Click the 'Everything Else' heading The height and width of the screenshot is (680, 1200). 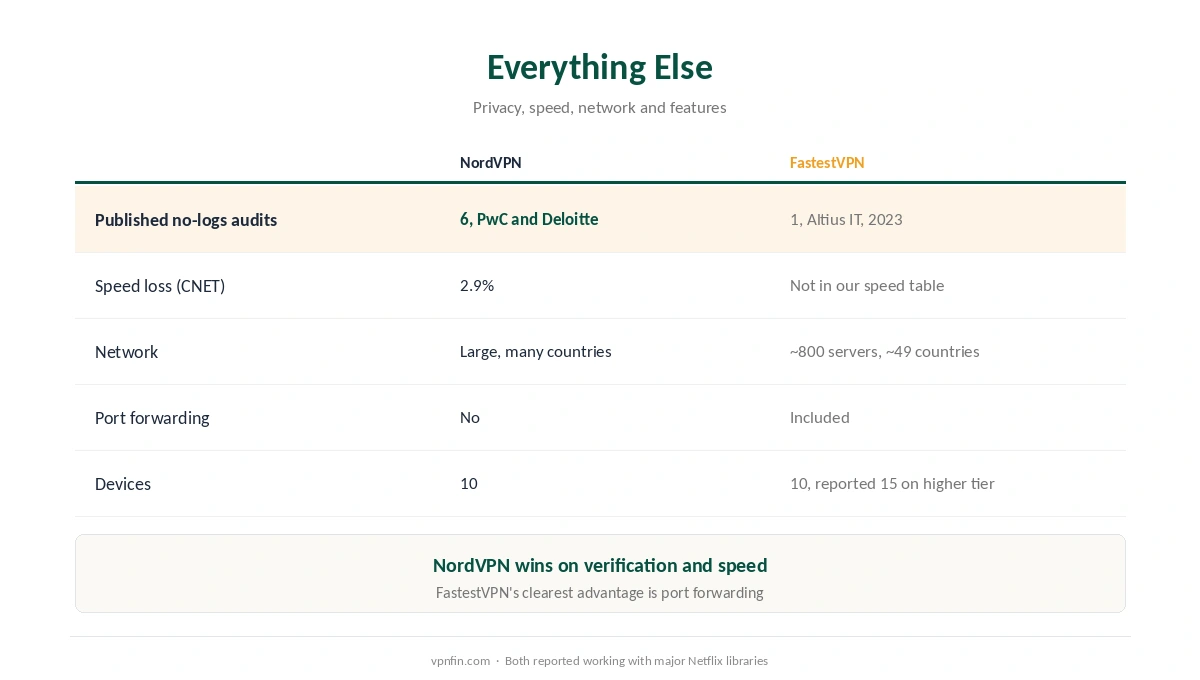pos(600,67)
